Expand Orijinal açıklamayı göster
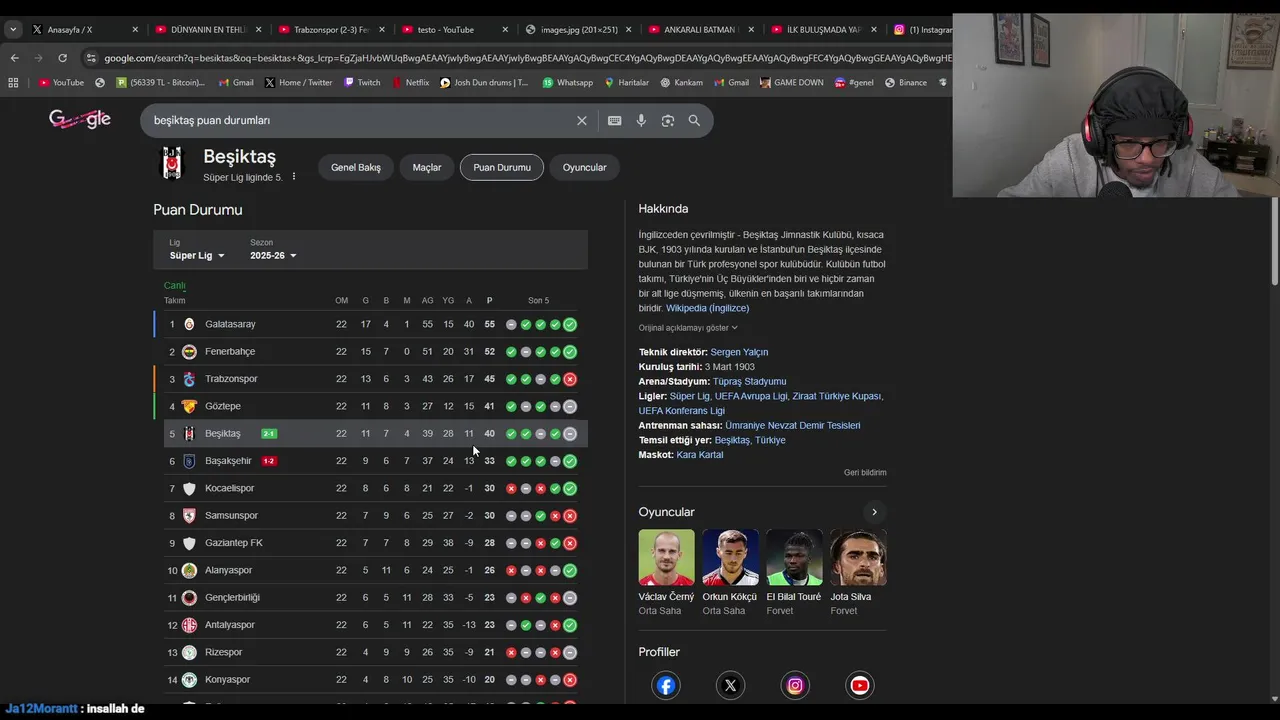1280x720 pixels. pyautogui.click(x=688, y=328)
